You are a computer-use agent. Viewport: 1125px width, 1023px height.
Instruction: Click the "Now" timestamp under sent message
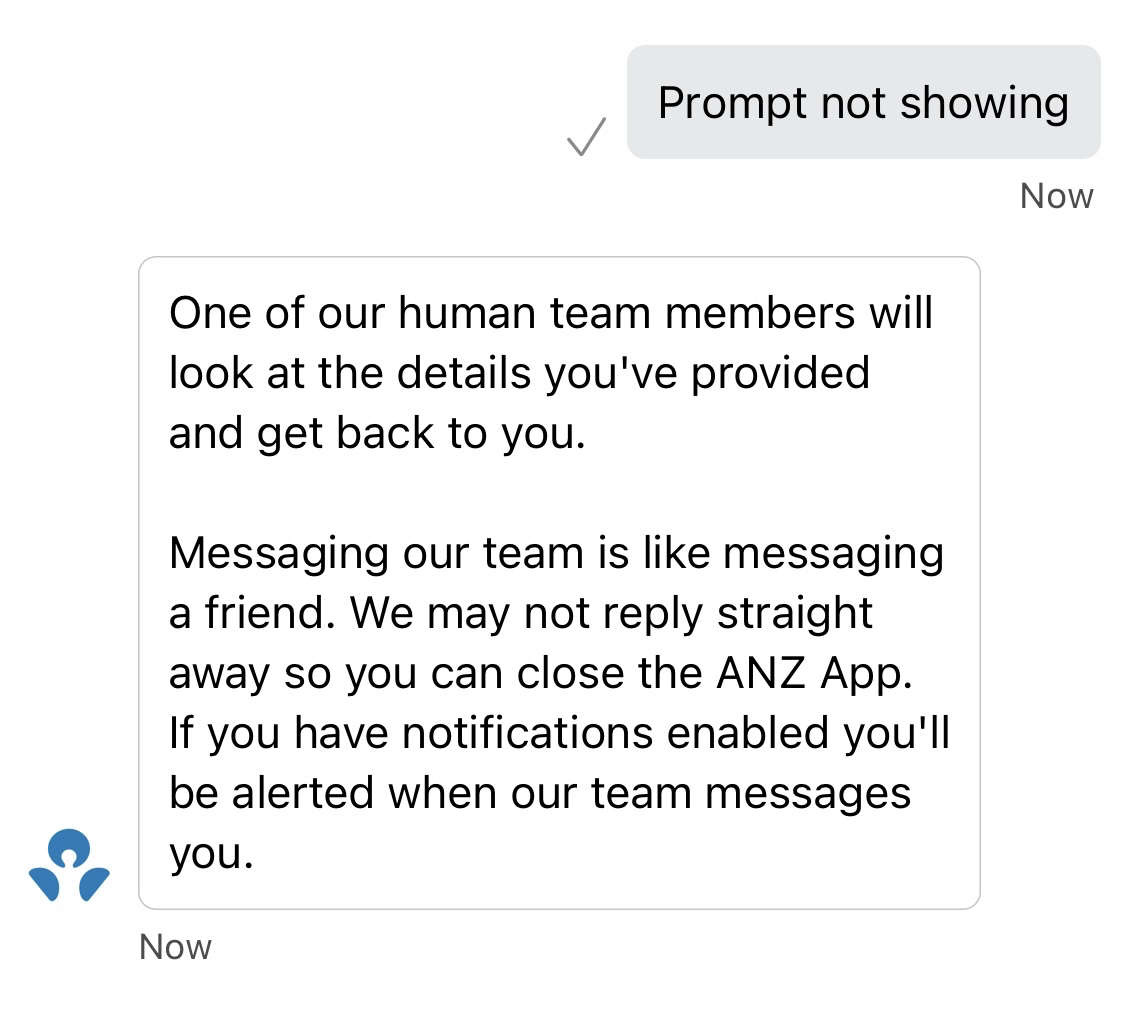pyautogui.click(x=1056, y=196)
